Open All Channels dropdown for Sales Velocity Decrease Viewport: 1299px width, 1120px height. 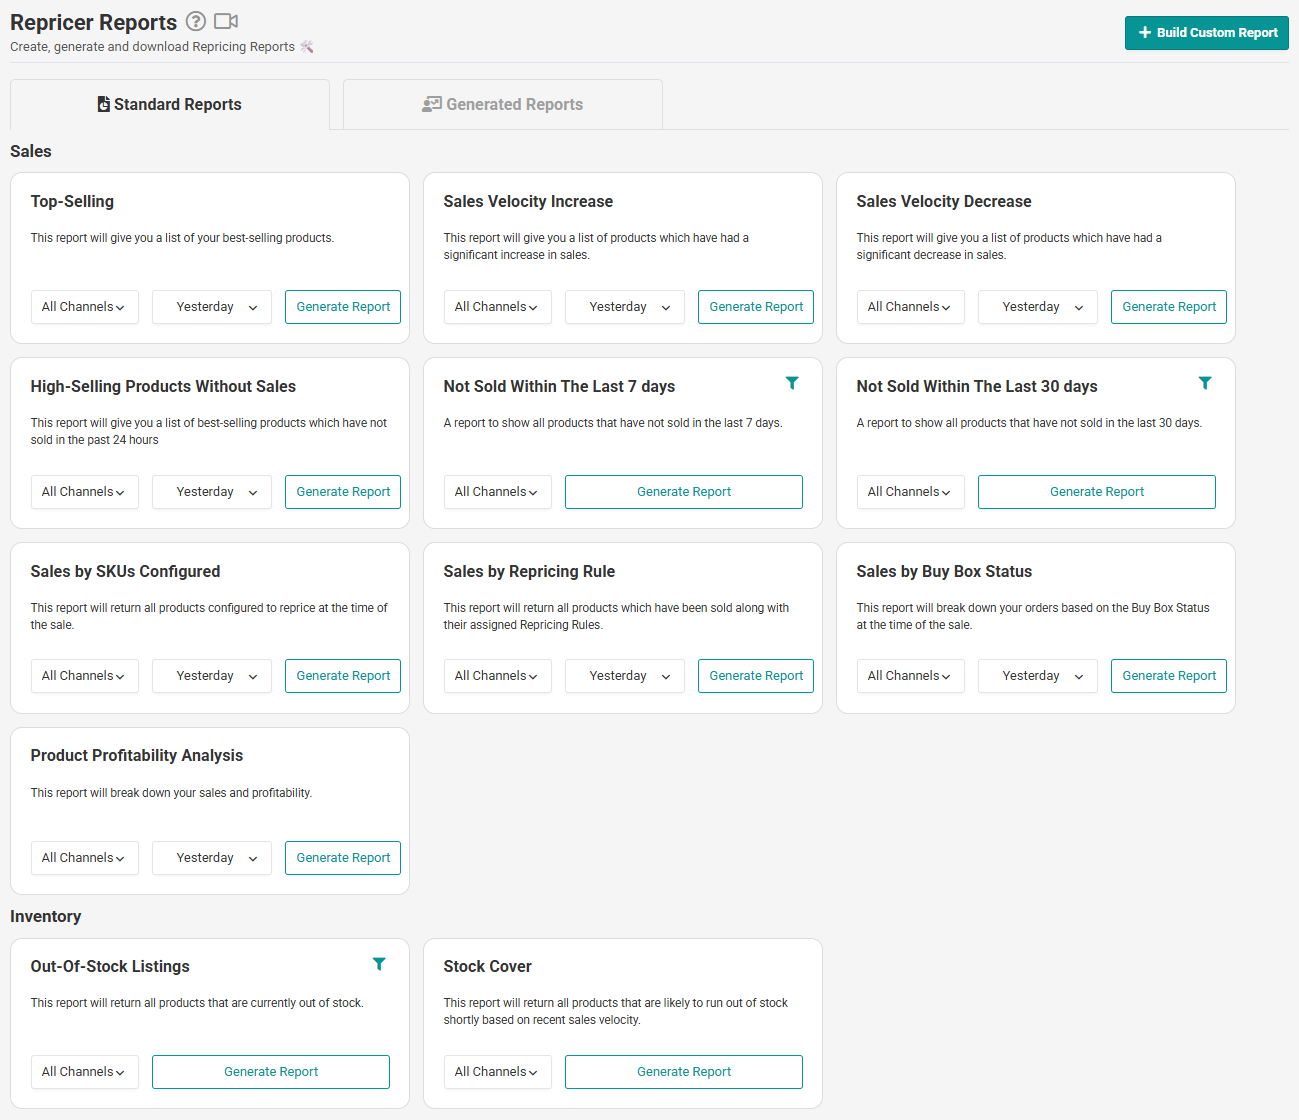click(x=910, y=307)
